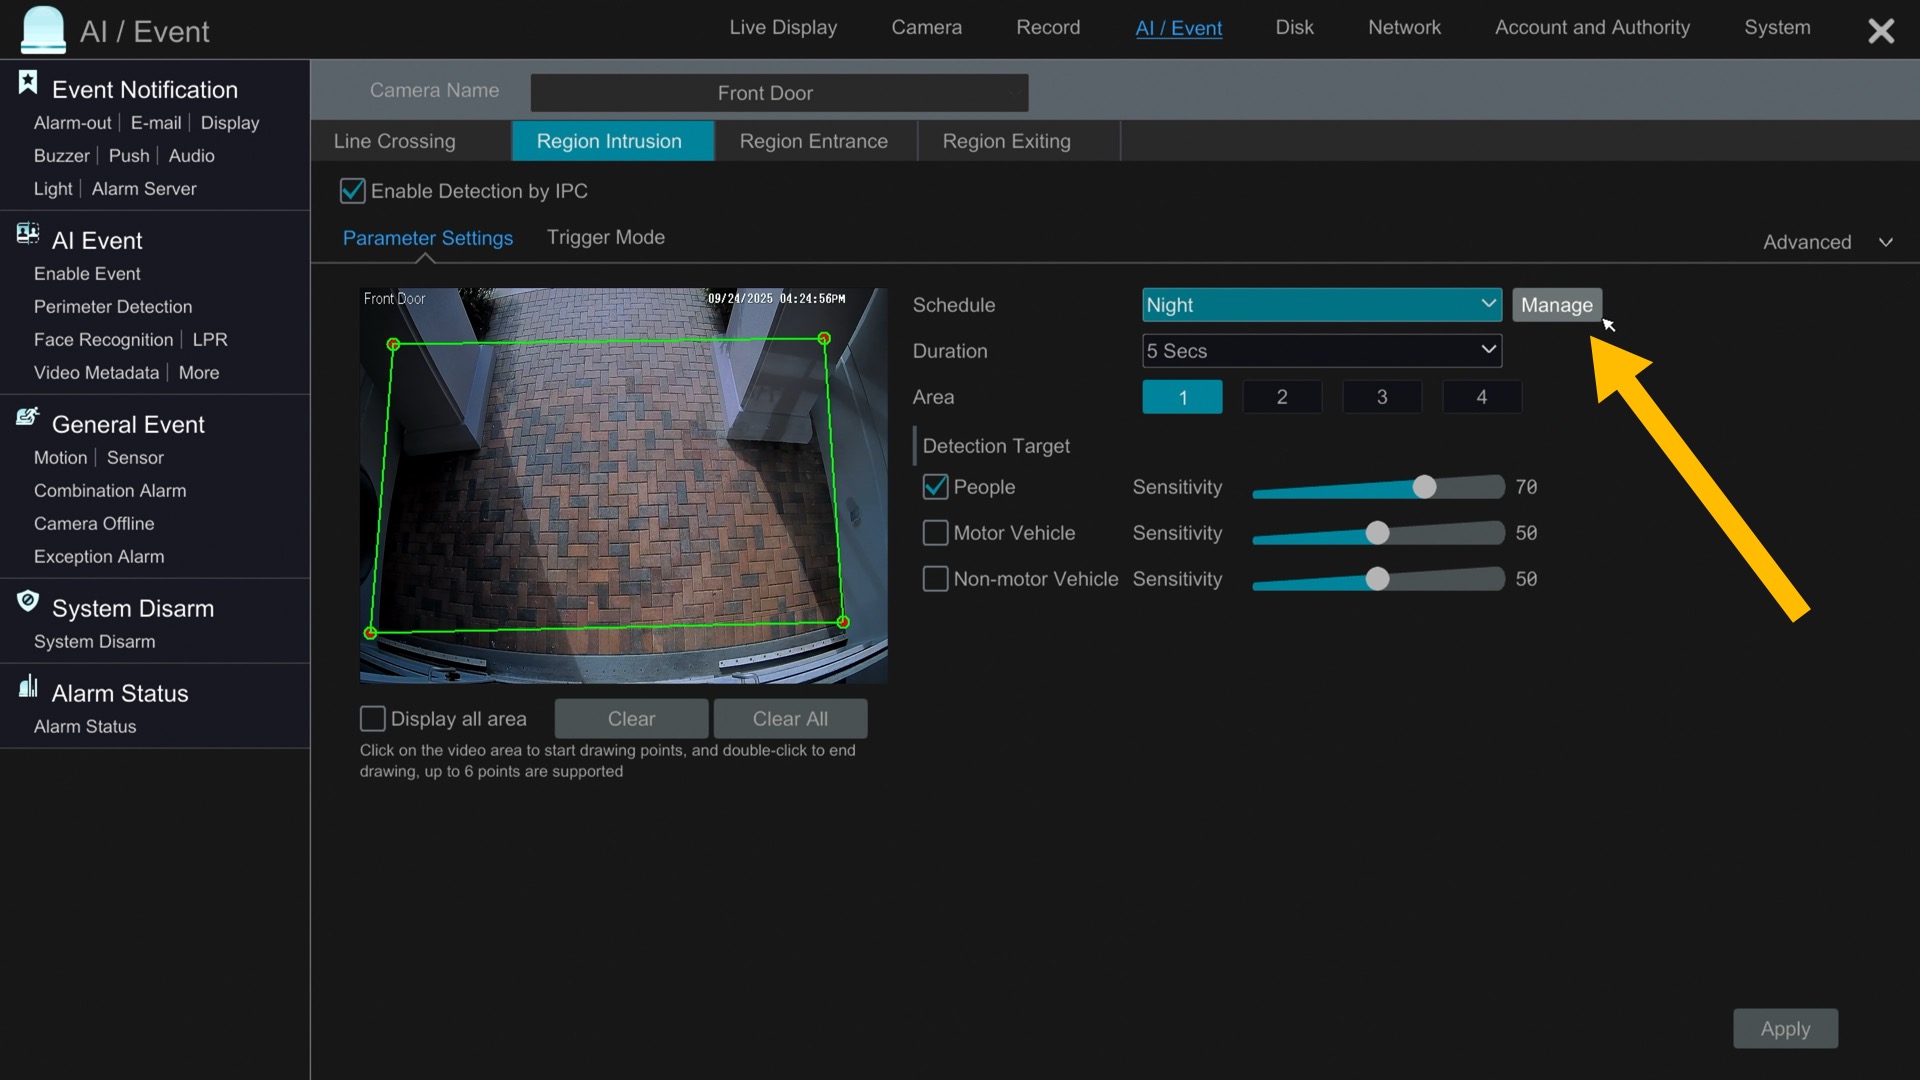Open the Live Display menu
This screenshot has height=1080, width=1920.
point(783,28)
